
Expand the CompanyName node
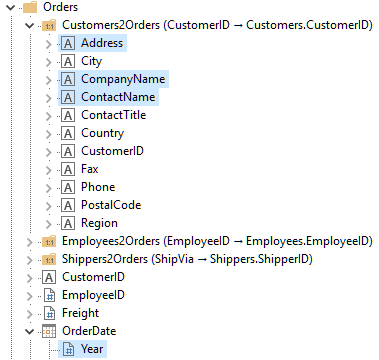tap(49, 80)
